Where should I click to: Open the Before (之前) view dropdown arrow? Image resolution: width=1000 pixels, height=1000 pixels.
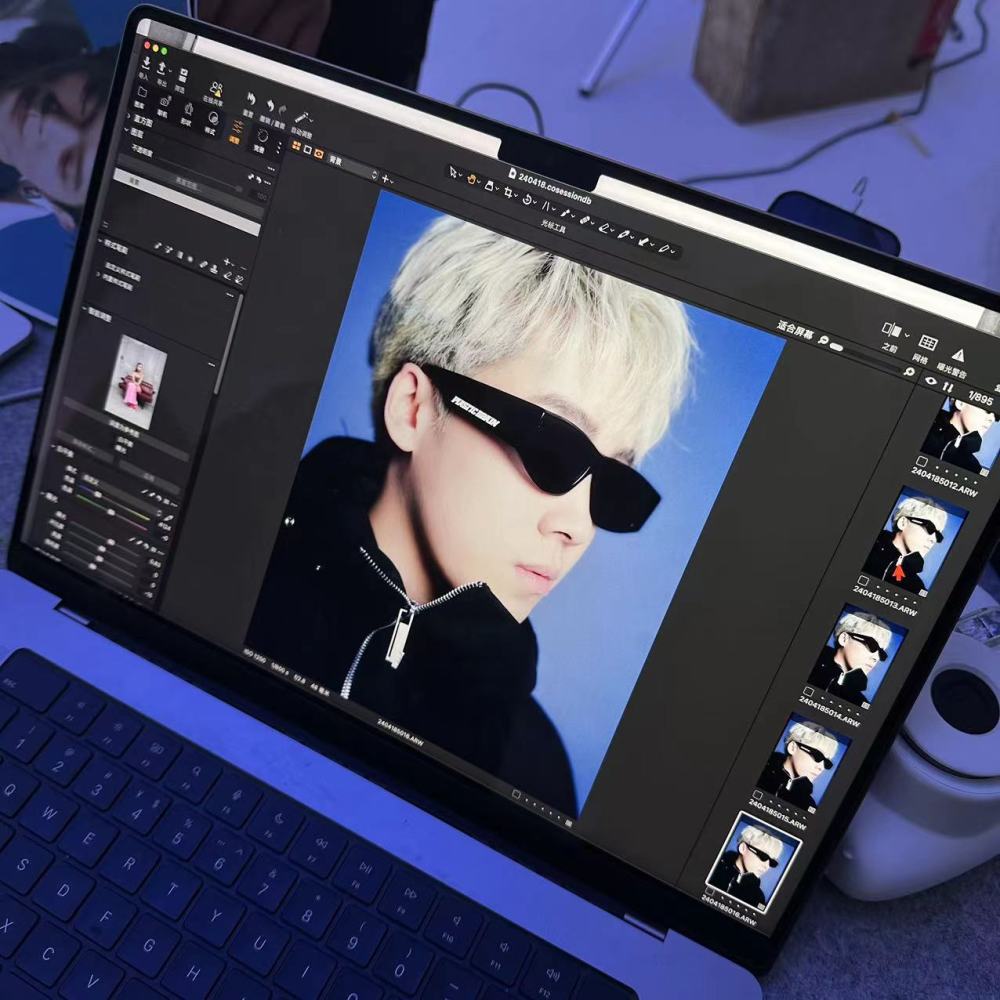(907, 336)
